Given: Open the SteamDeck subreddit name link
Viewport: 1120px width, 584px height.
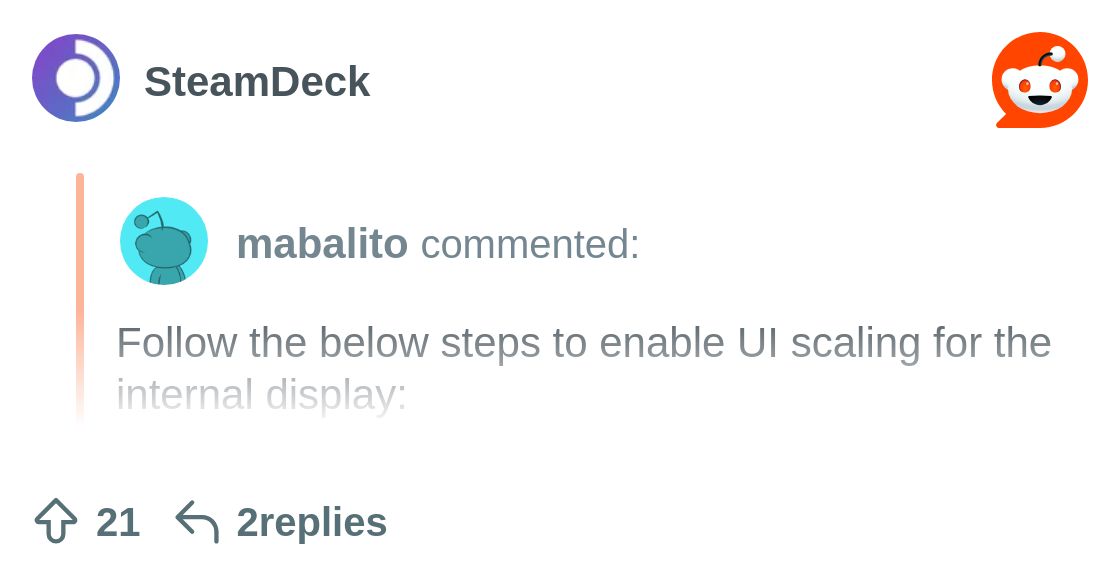Looking at the screenshot, I should pyautogui.click(x=257, y=81).
